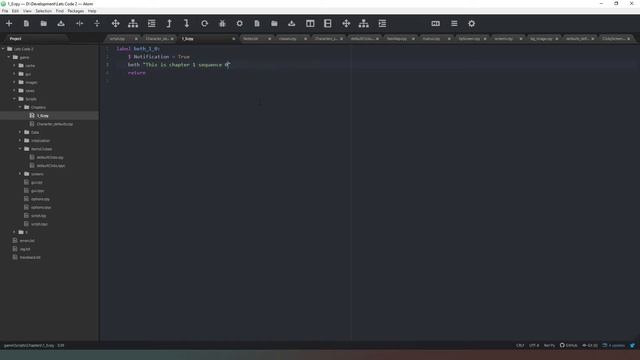
Task: Click the save icon left of split-horizontal icon
Action: (x=61, y=24)
